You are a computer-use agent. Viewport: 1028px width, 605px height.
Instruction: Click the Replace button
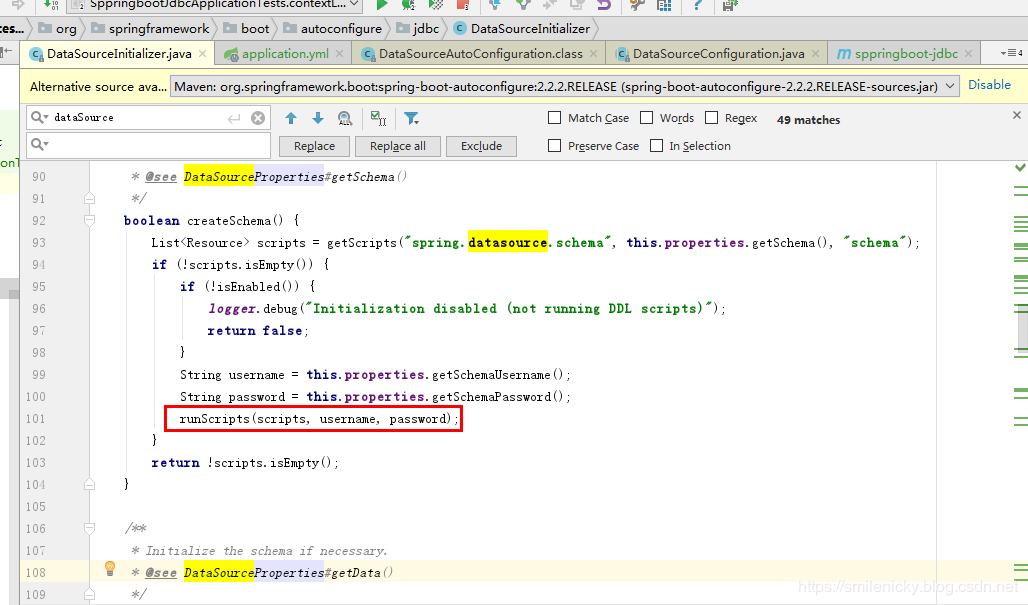click(x=314, y=146)
